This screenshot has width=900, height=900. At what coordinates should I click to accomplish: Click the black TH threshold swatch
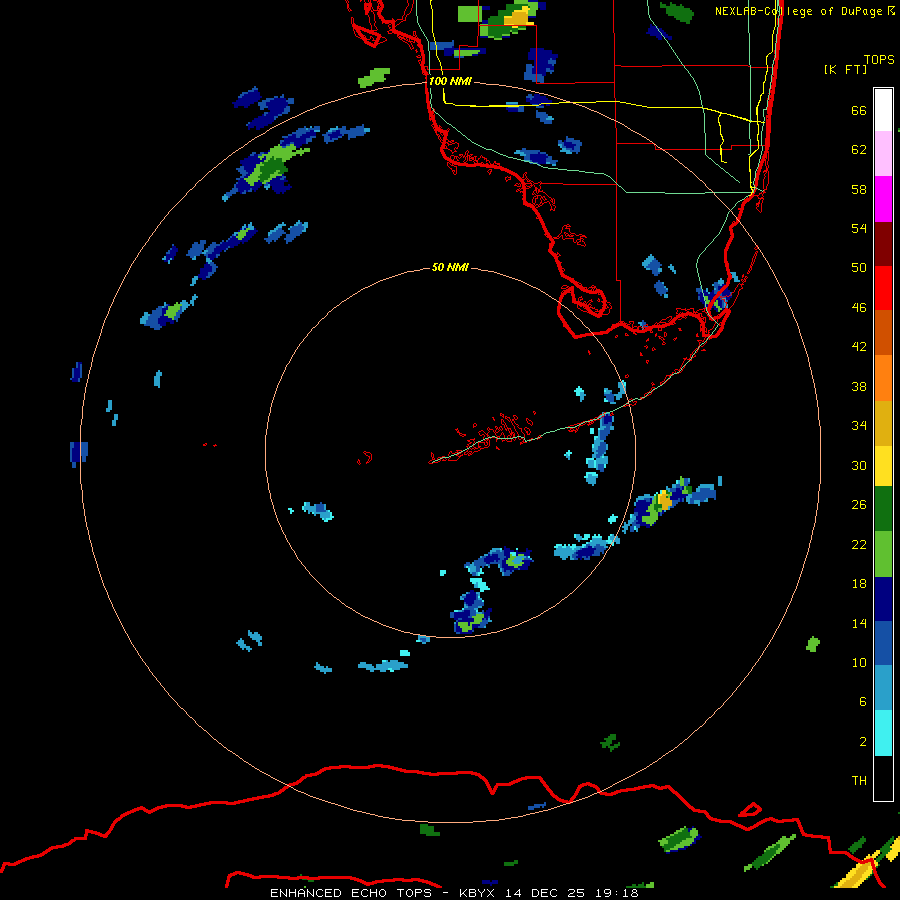883,778
